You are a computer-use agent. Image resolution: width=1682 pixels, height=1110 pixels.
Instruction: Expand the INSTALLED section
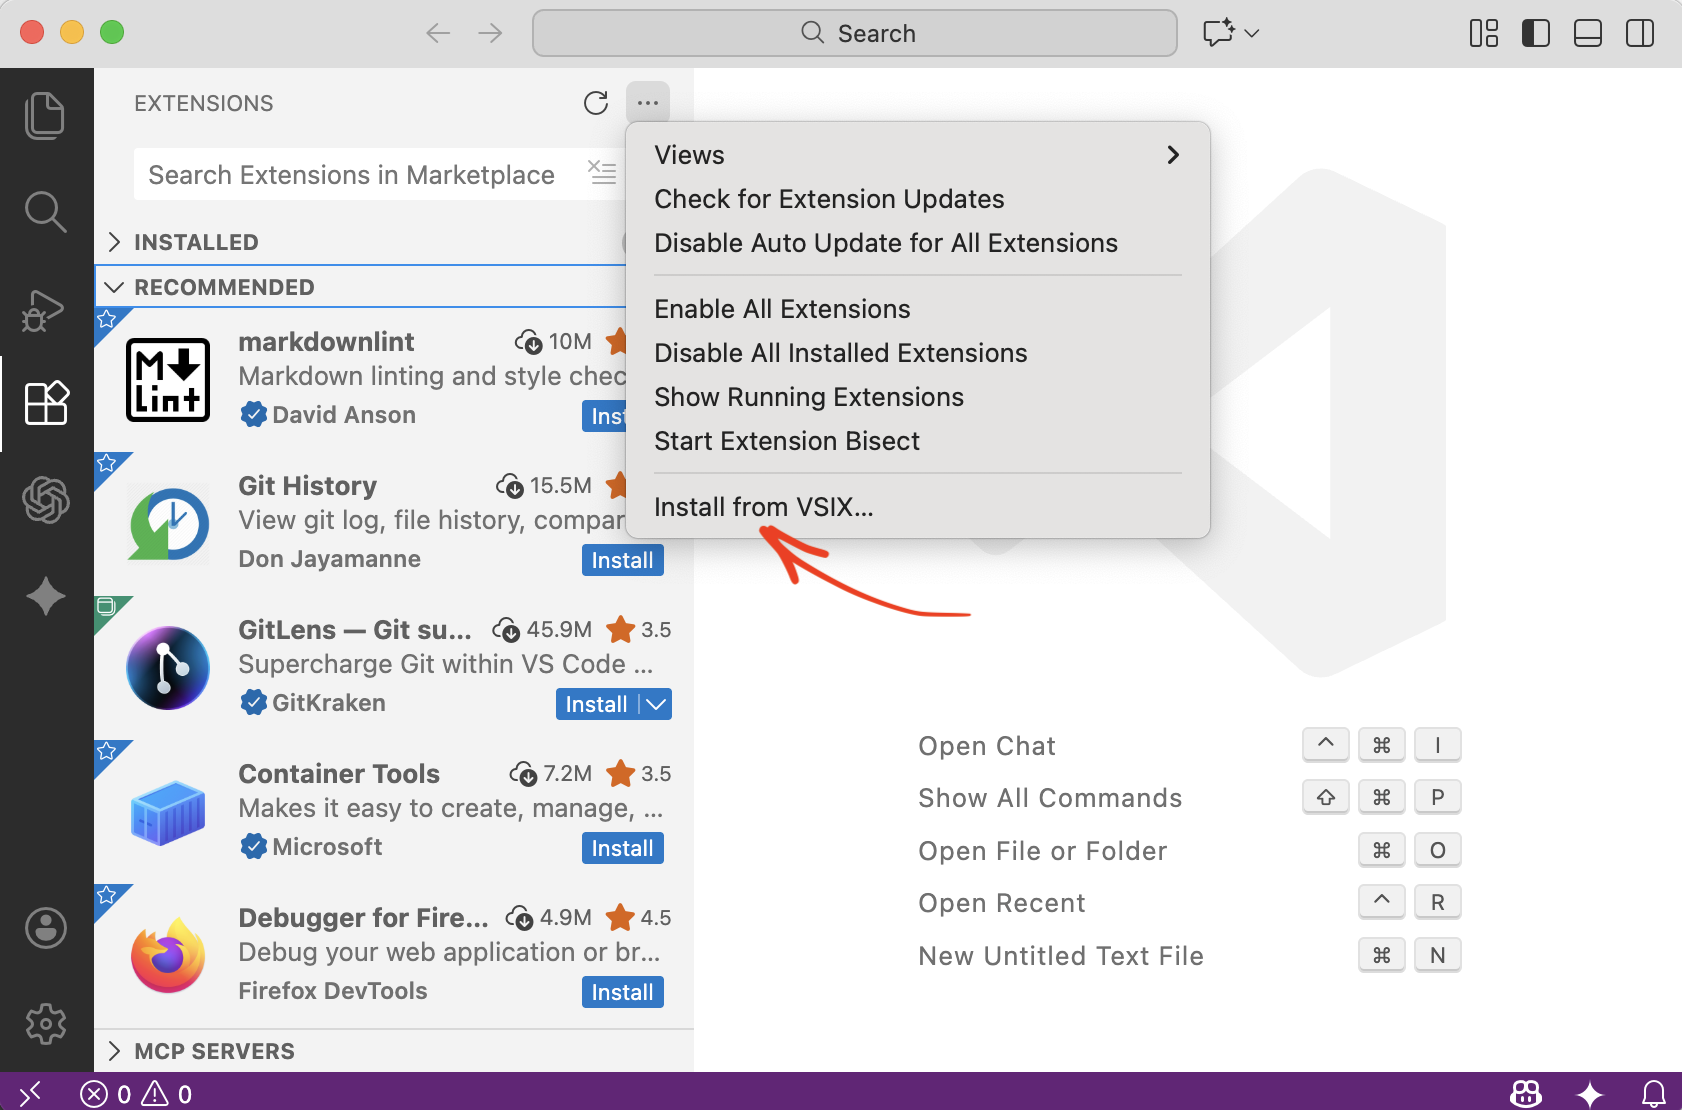click(196, 242)
